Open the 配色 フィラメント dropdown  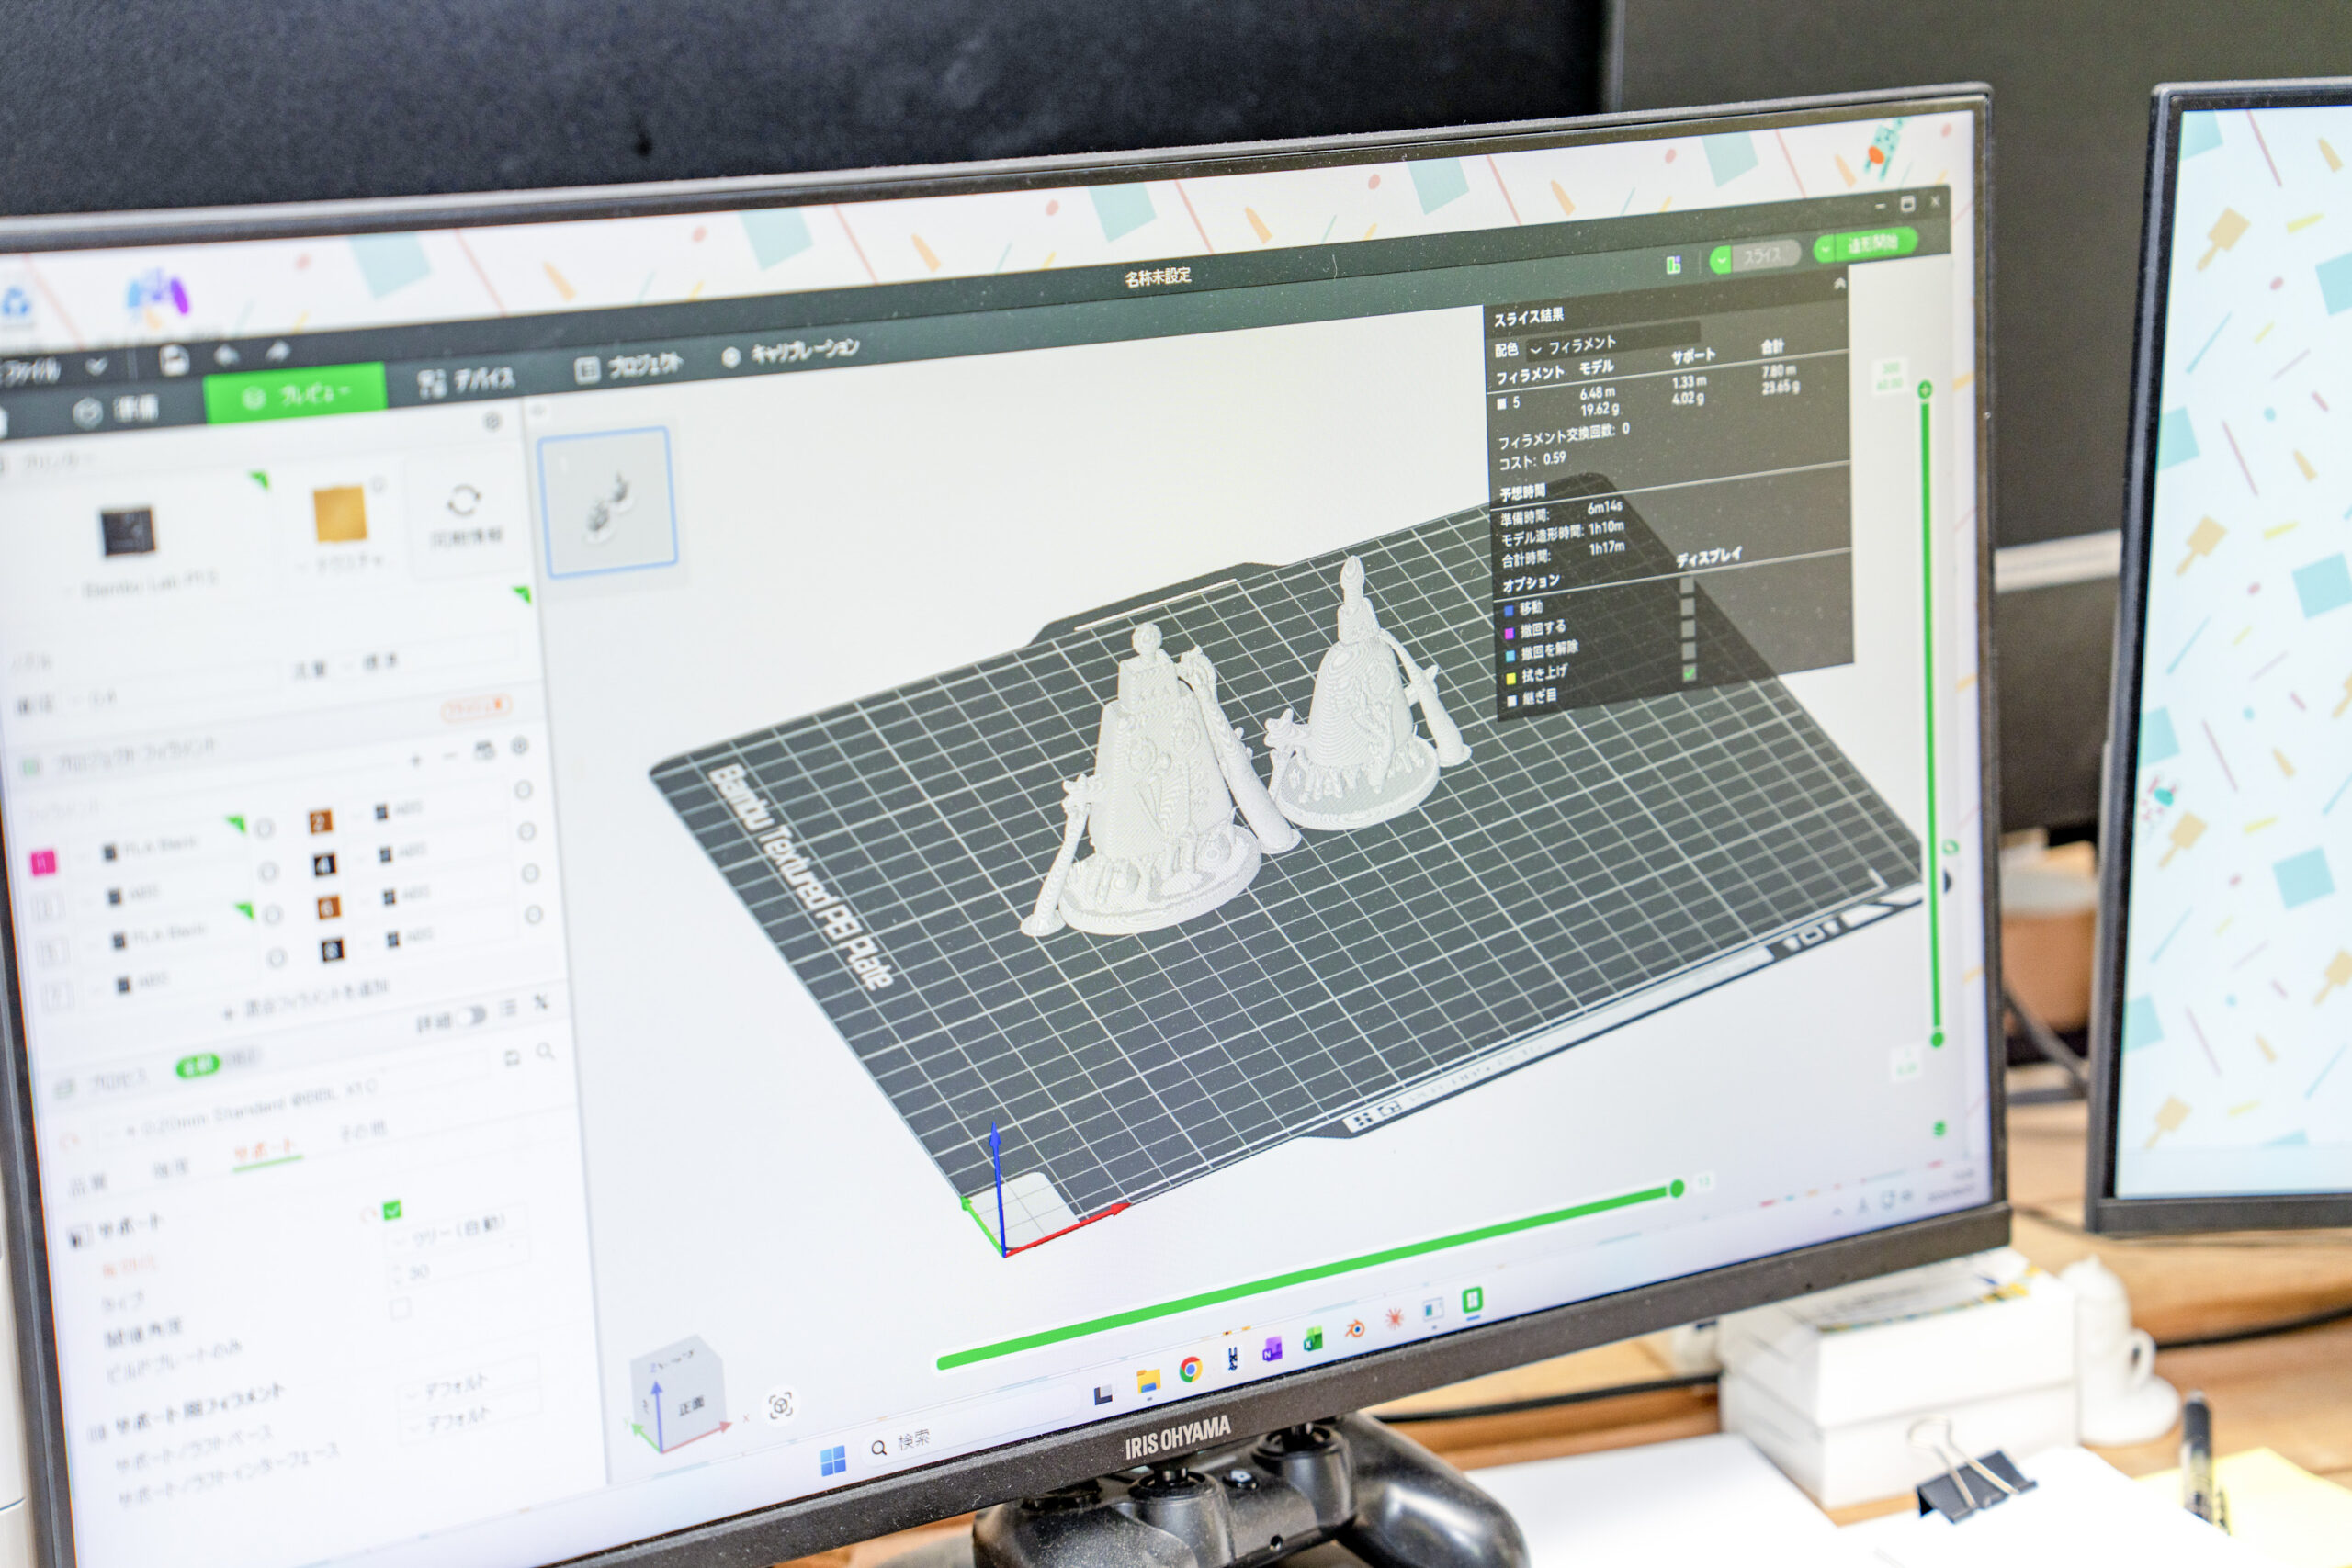coord(1613,340)
